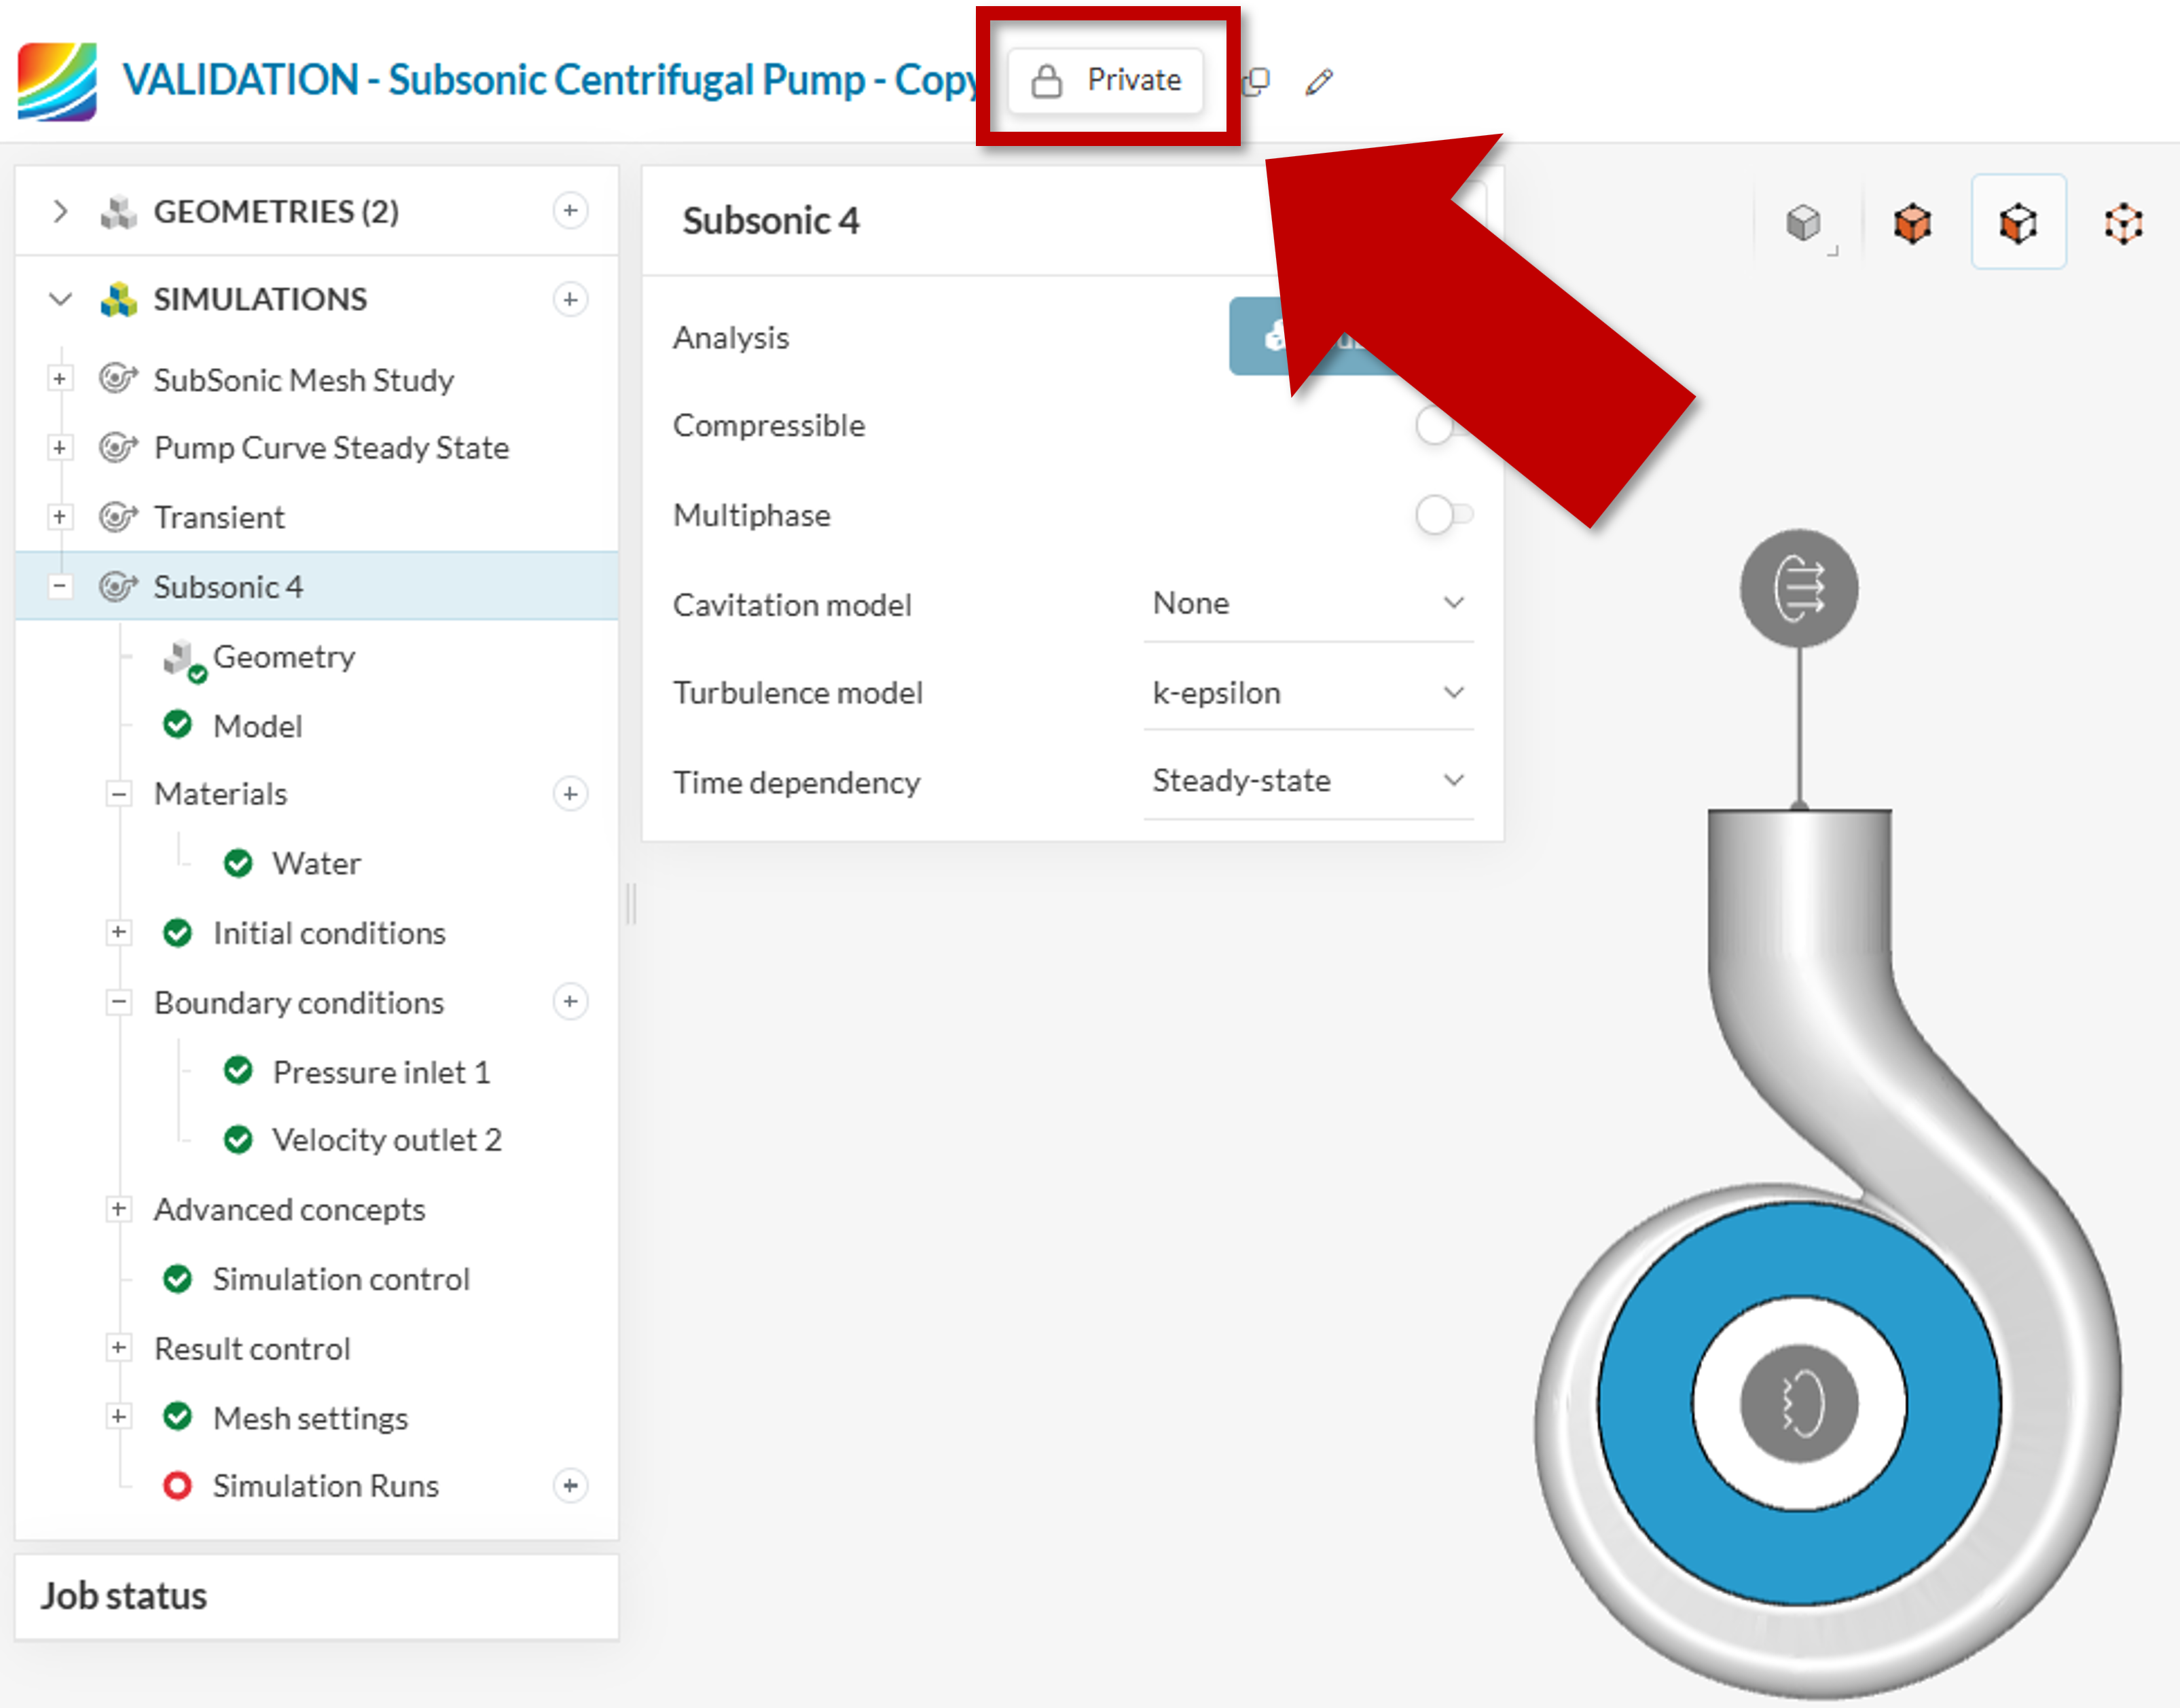Select Pressure inlet 1 tree item
Image resolution: width=2180 pixels, height=1708 pixels.
pos(381,1072)
